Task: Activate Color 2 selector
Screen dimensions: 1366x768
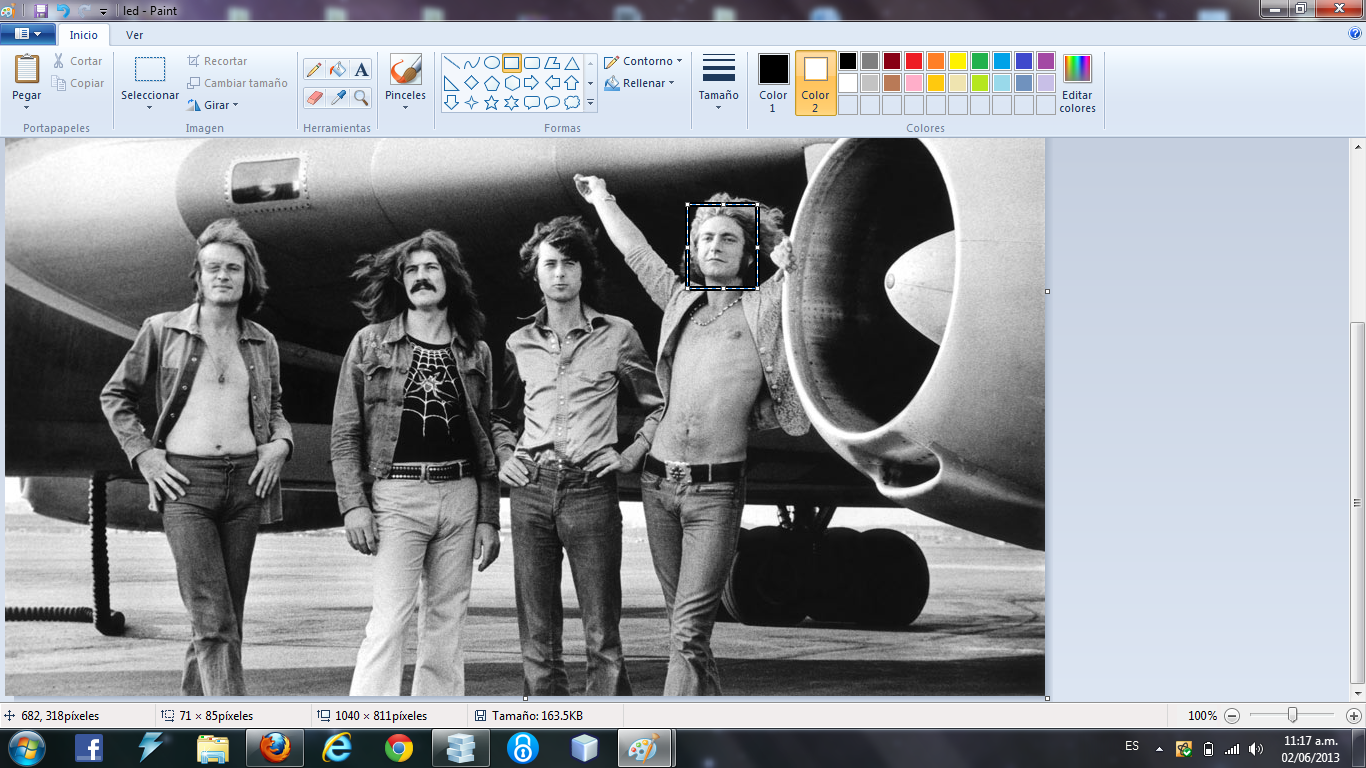Action: [x=815, y=84]
